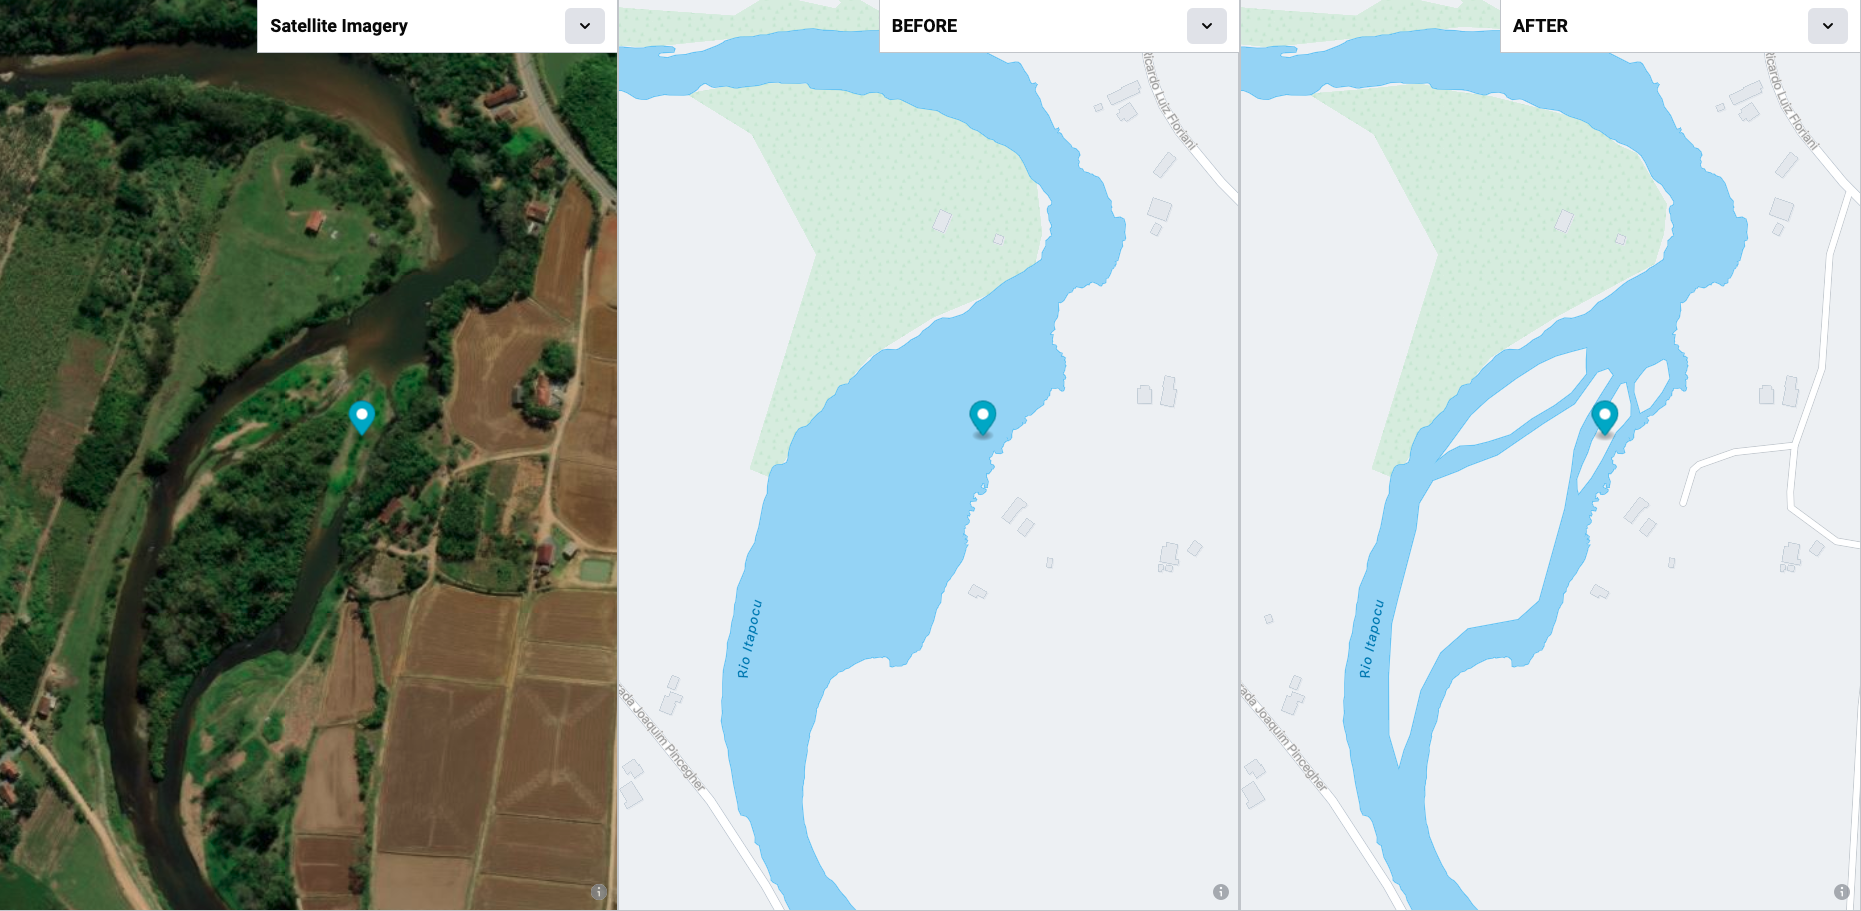Click Joaquim Pincegher road label in BEFORE map

click(x=661, y=738)
